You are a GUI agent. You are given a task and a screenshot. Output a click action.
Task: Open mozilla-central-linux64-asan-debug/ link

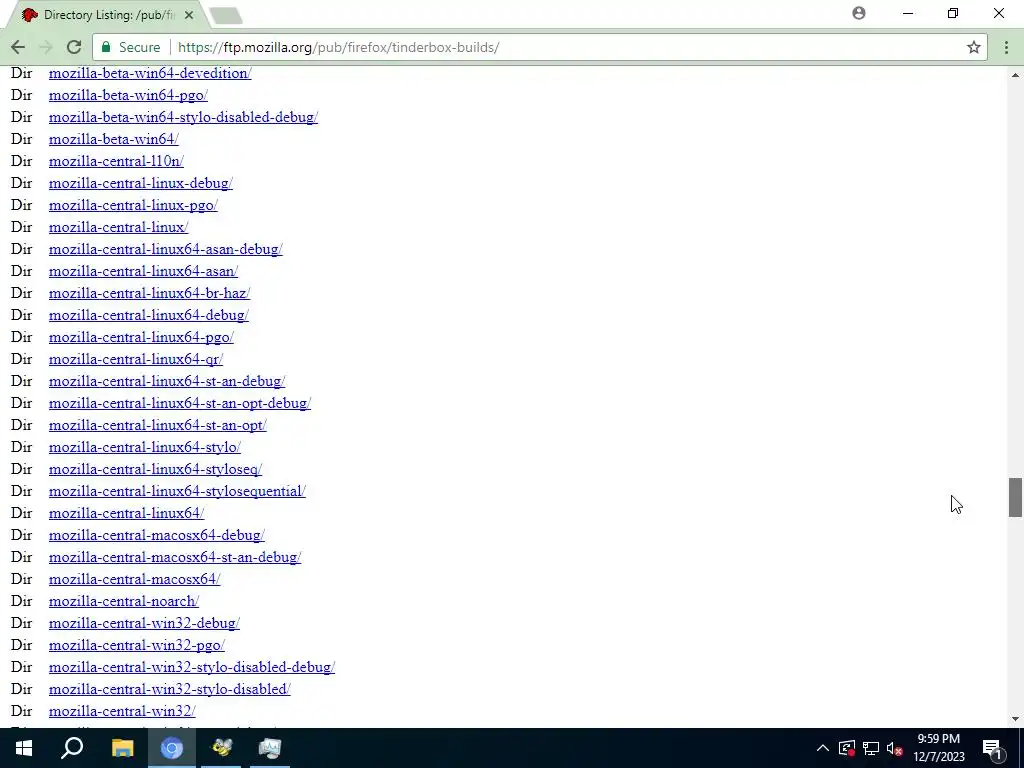(166, 249)
